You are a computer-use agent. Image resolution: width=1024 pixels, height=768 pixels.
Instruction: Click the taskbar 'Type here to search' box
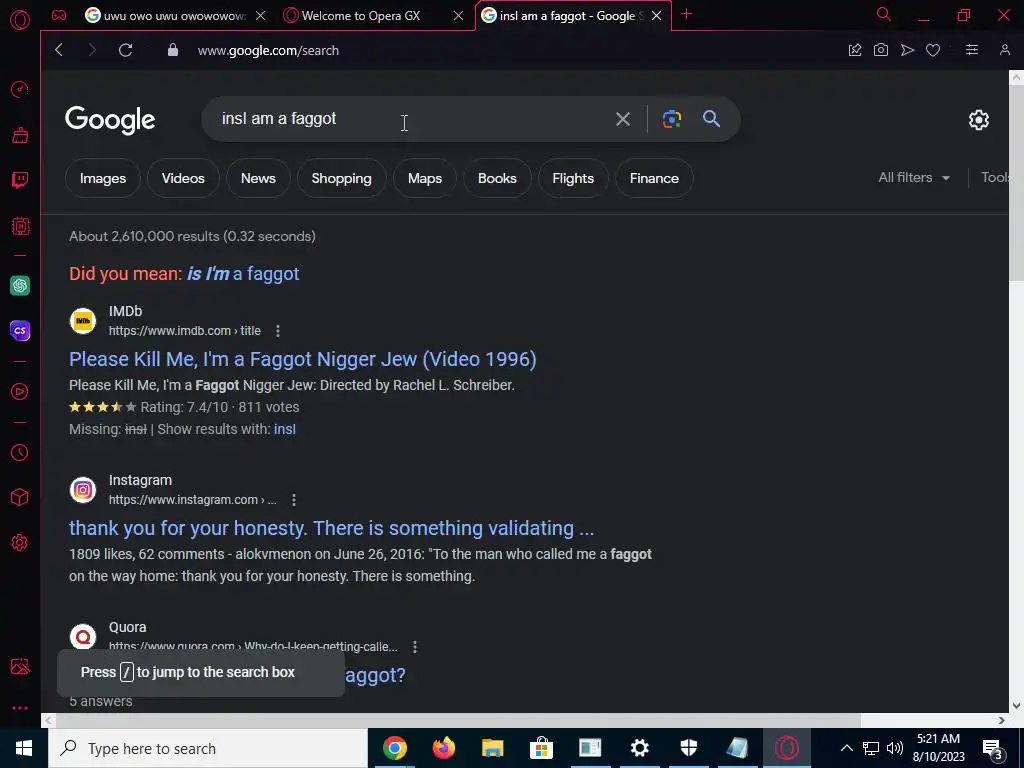click(208, 748)
